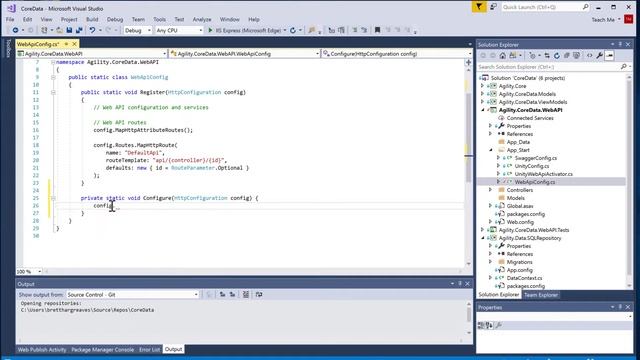Image resolution: width=640 pixels, height=360 pixels.
Task: Collapse the App_Start folder node
Action: tap(491, 150)
